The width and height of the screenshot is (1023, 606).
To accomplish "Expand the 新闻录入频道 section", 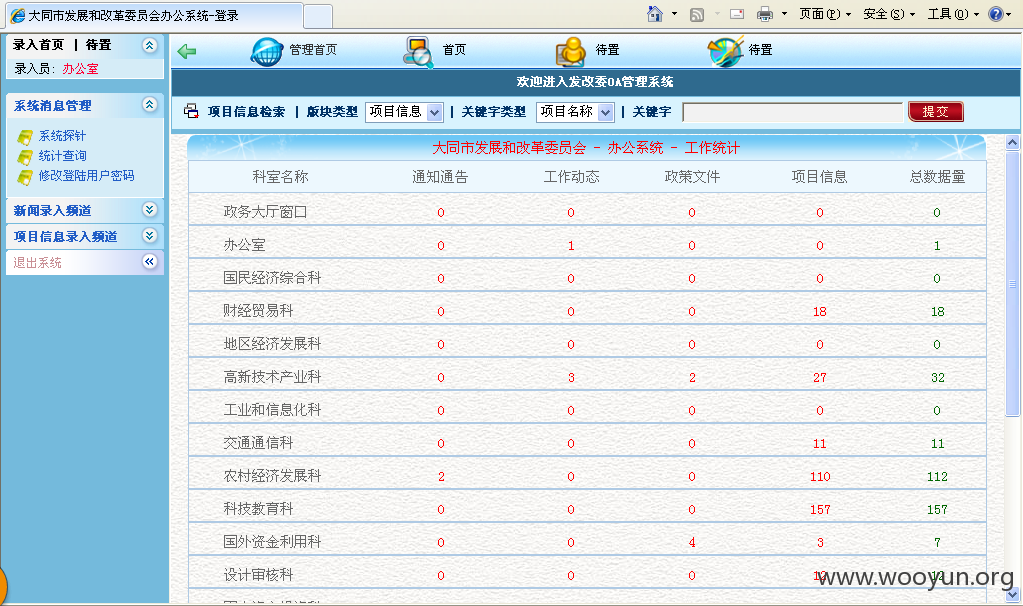I will point(149,209).
